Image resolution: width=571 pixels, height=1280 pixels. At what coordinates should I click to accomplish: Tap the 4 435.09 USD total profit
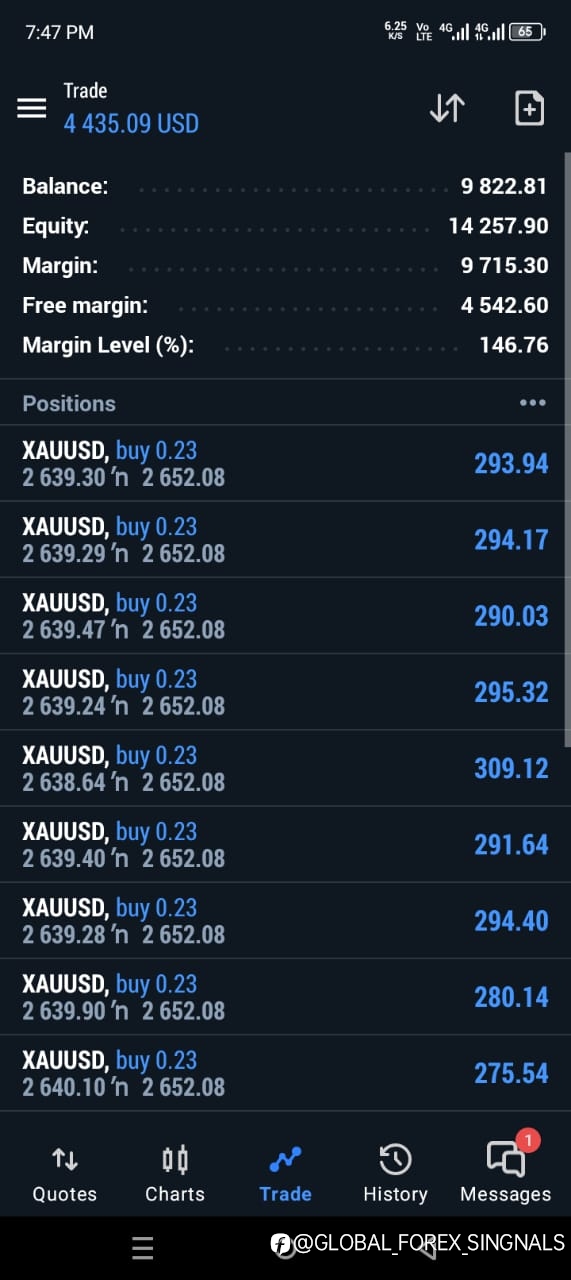point(131,124)
